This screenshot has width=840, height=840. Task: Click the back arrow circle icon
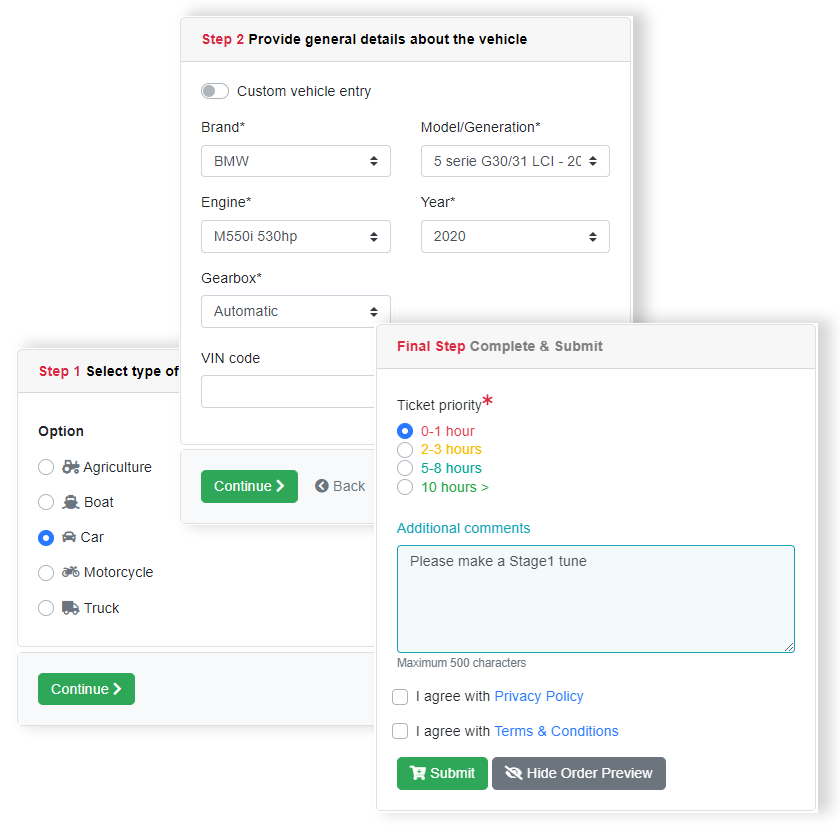[322, 486]
